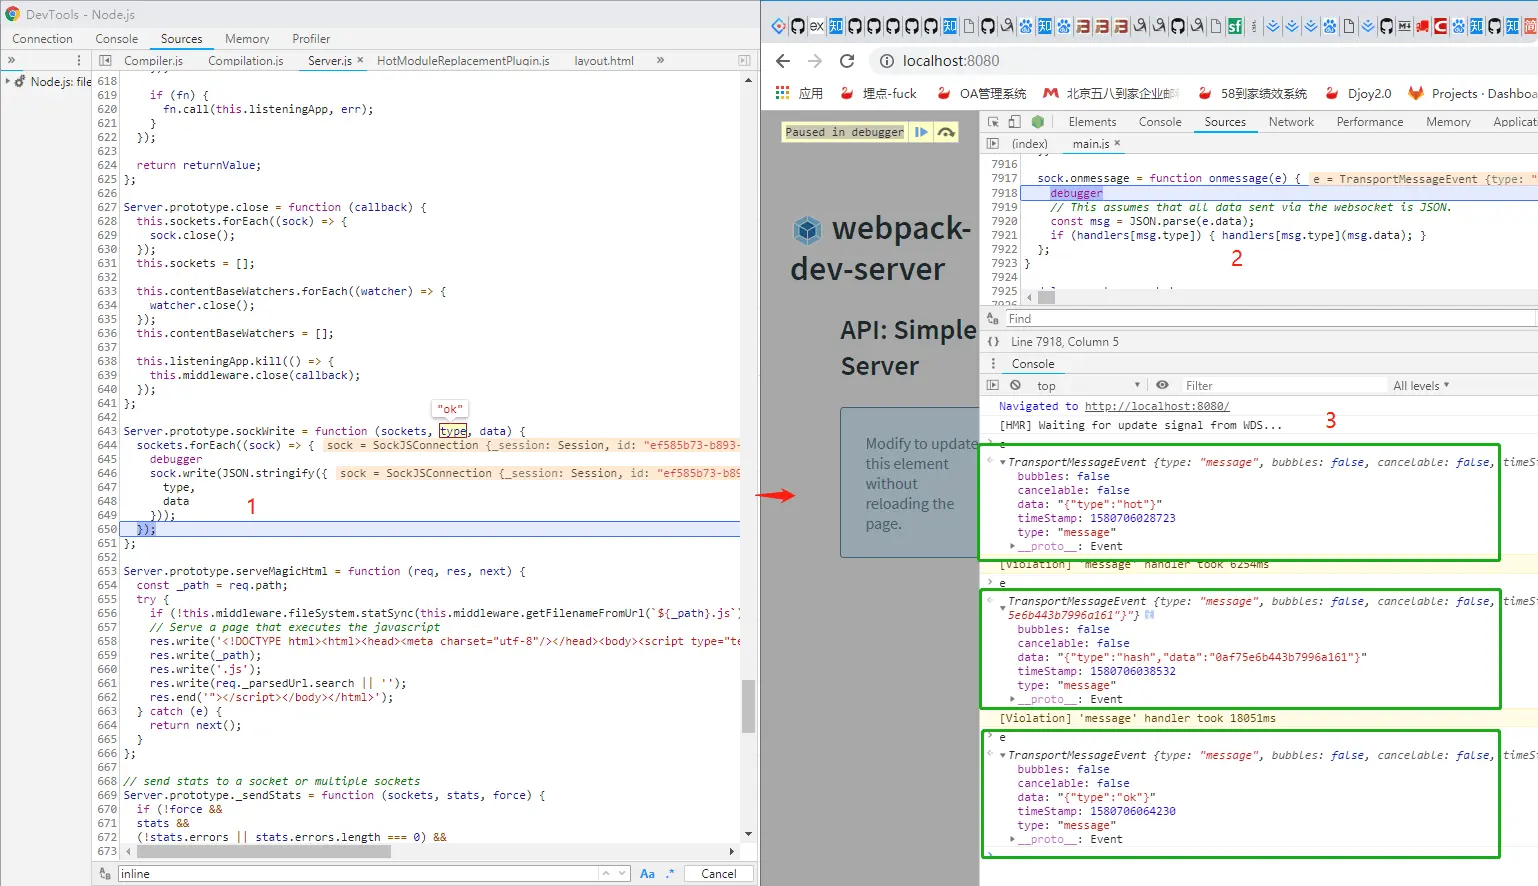Screen dimensions: 1538x886
Task: Select the Compilation.js file tab
Action: coord(246,61)
